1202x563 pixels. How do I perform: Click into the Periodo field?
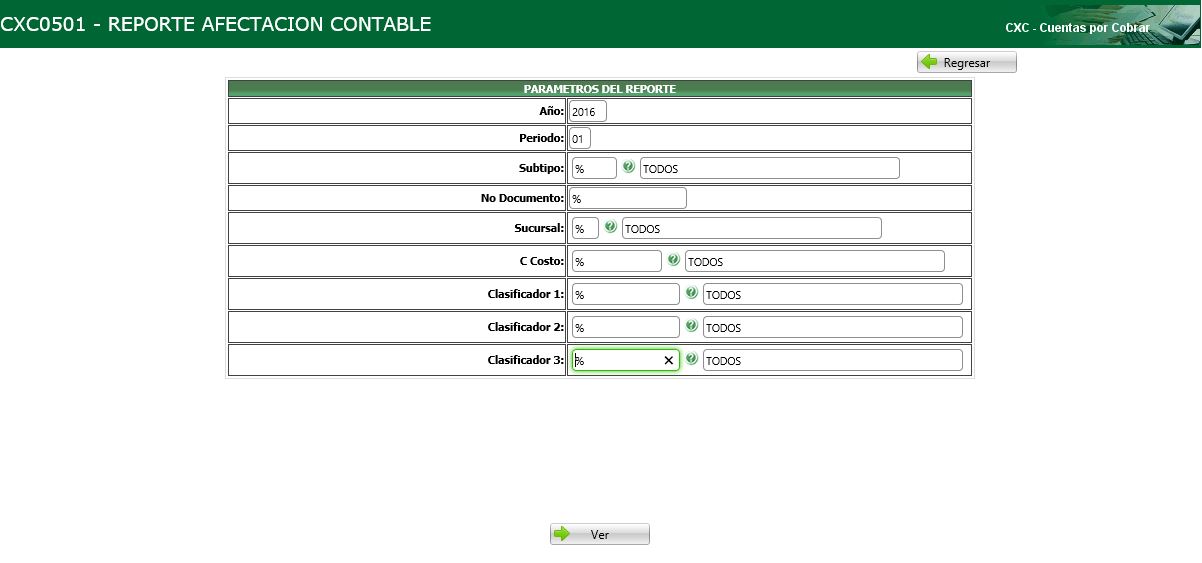pyautogui.click(x=580, y=139)
